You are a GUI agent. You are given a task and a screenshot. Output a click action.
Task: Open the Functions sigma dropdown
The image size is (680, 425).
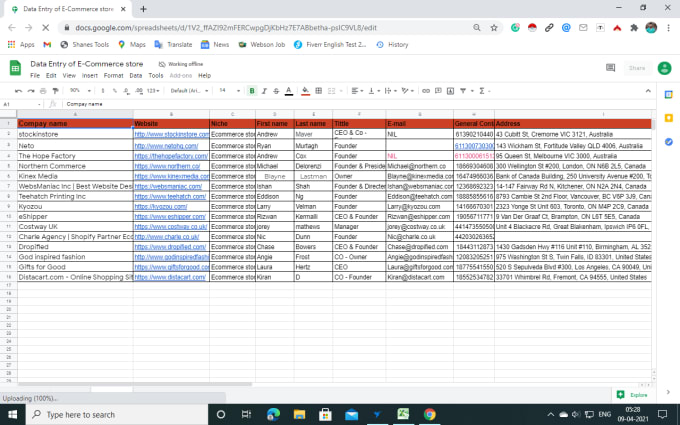pos(484,91)
